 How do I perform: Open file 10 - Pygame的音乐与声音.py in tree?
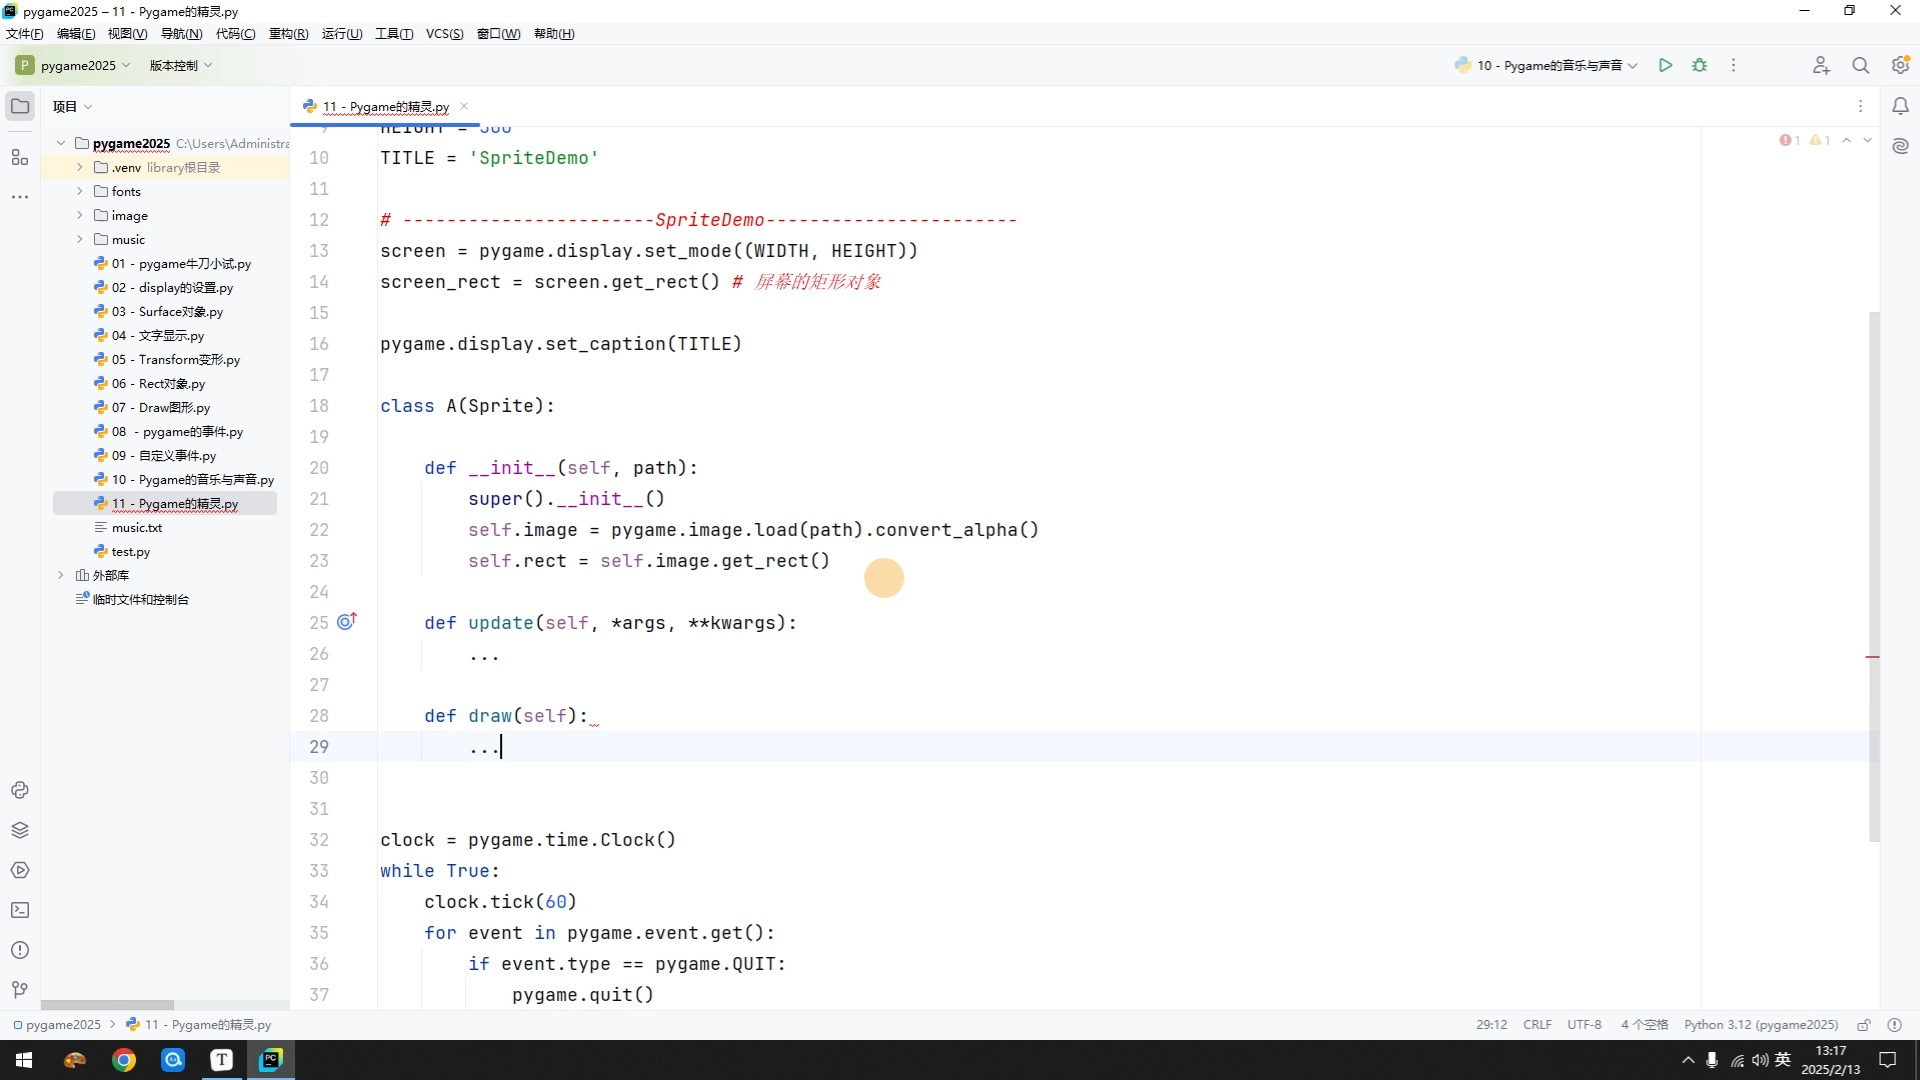[192, 479]
